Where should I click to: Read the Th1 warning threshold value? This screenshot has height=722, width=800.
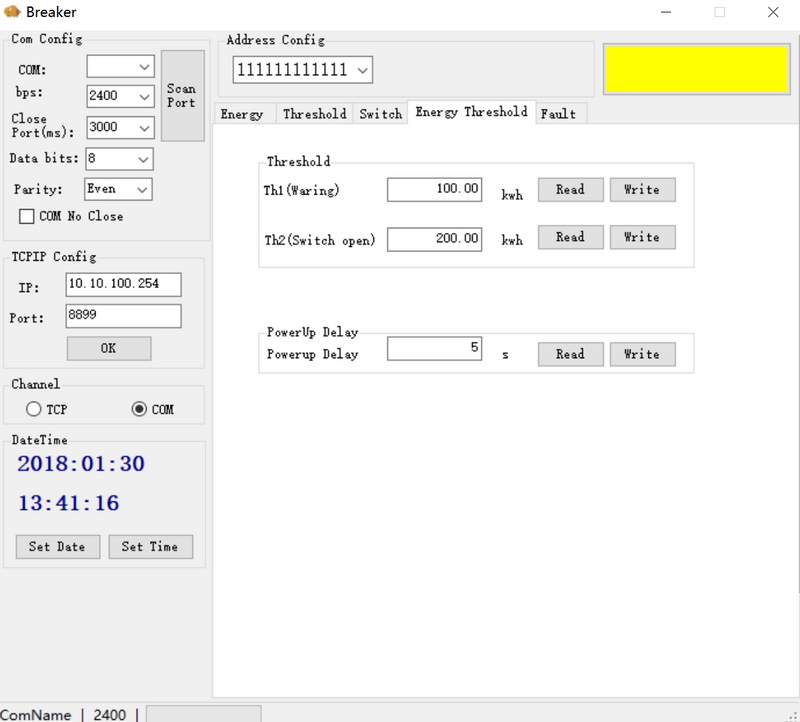pos(570,190)
